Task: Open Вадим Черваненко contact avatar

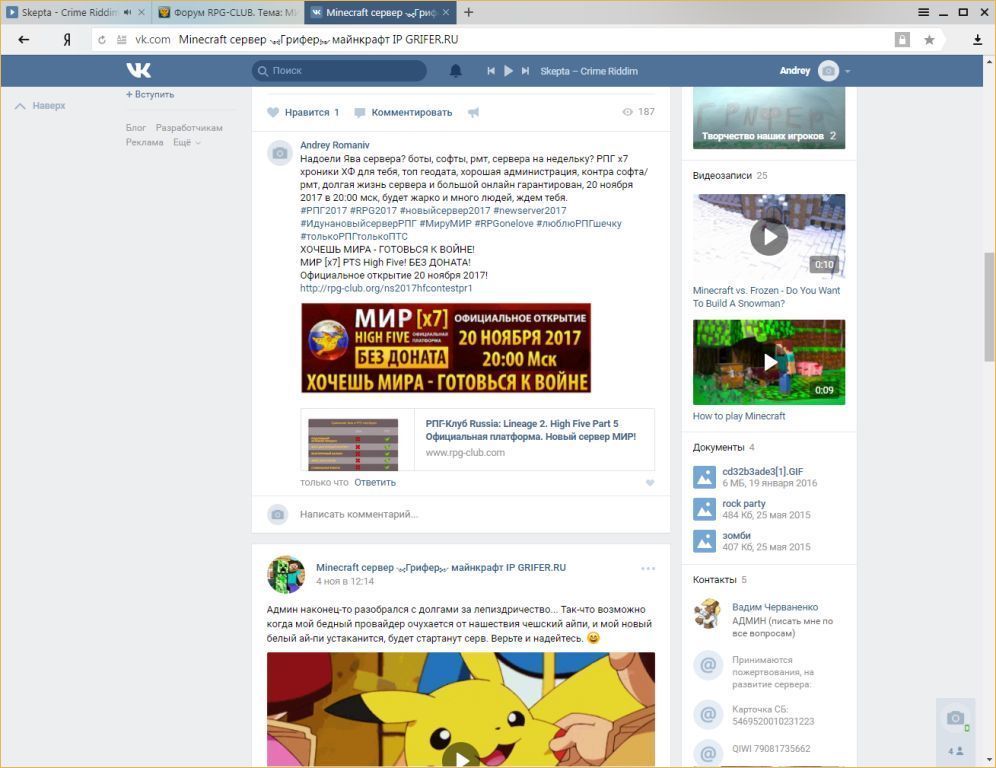Action: point(708,614)
